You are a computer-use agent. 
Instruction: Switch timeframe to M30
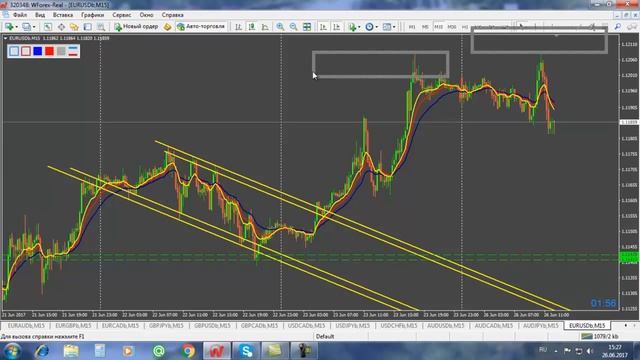coord(452,27)
